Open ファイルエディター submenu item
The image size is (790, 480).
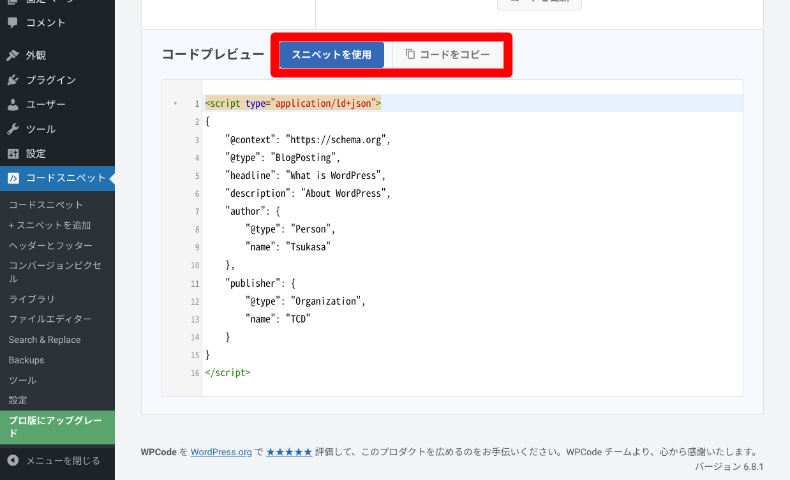[50, 319]
